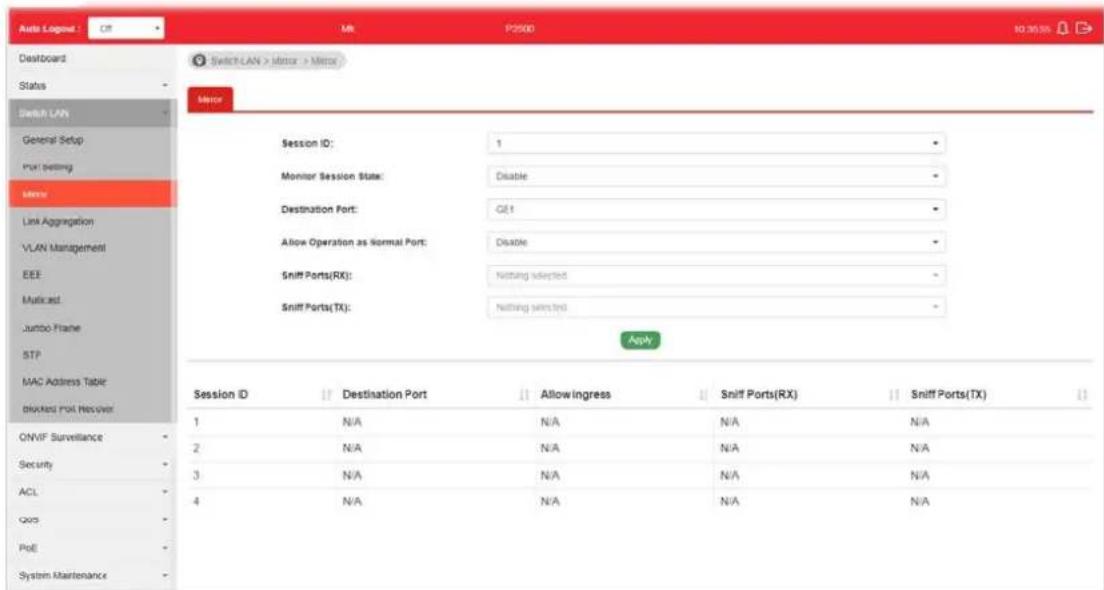1104x590 pixels.
Task: Open EEE in sidebar
Action: tap(92, 275)
